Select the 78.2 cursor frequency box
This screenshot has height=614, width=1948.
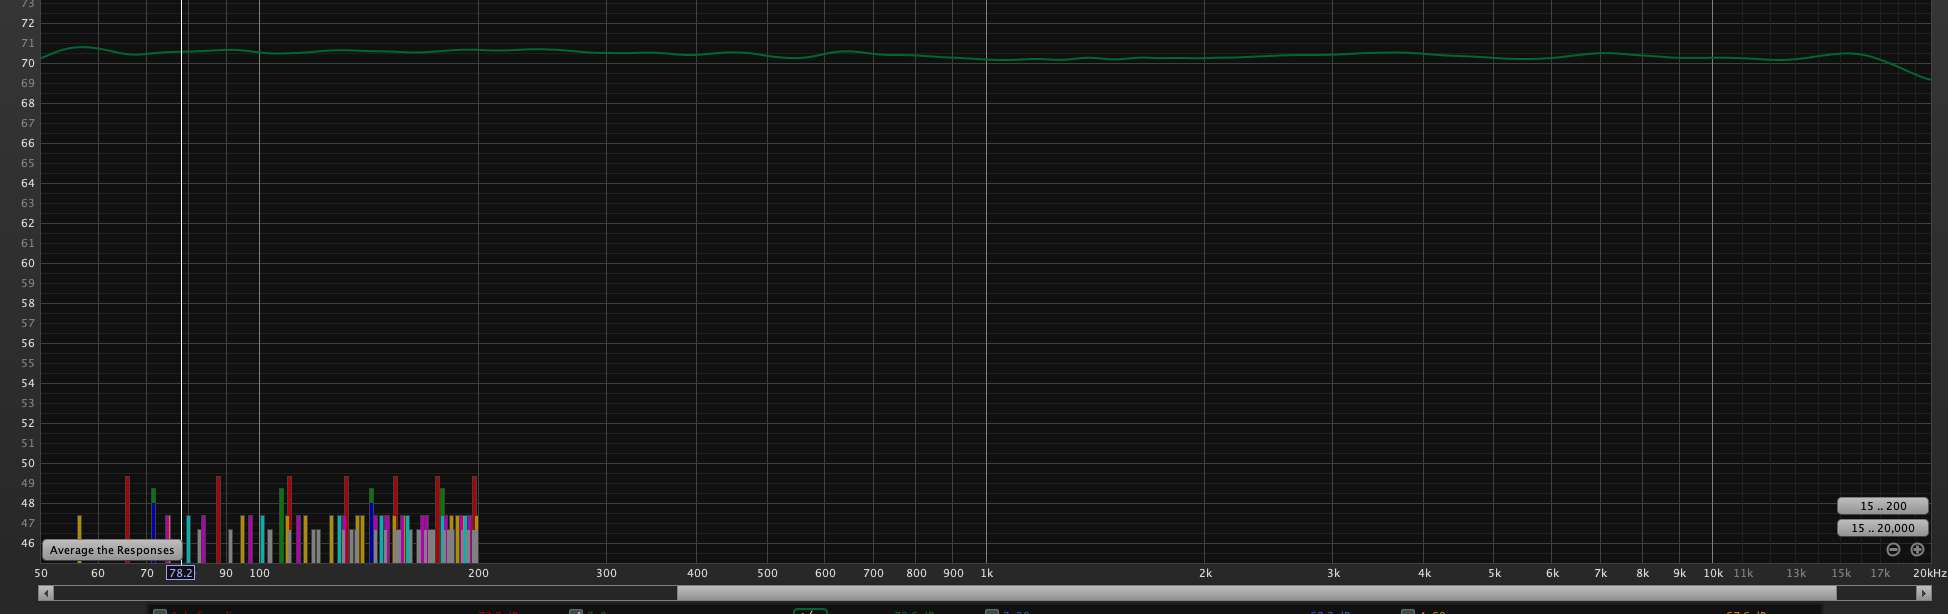pyautogui.click(x=180, y=573)
